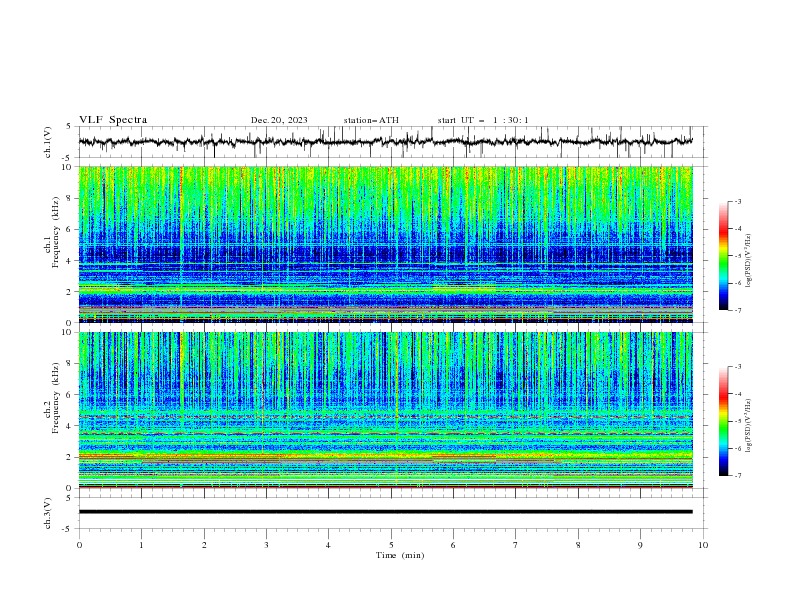Click the ch.1 "Frequency (kHz)" axis label

pos(56,232)
